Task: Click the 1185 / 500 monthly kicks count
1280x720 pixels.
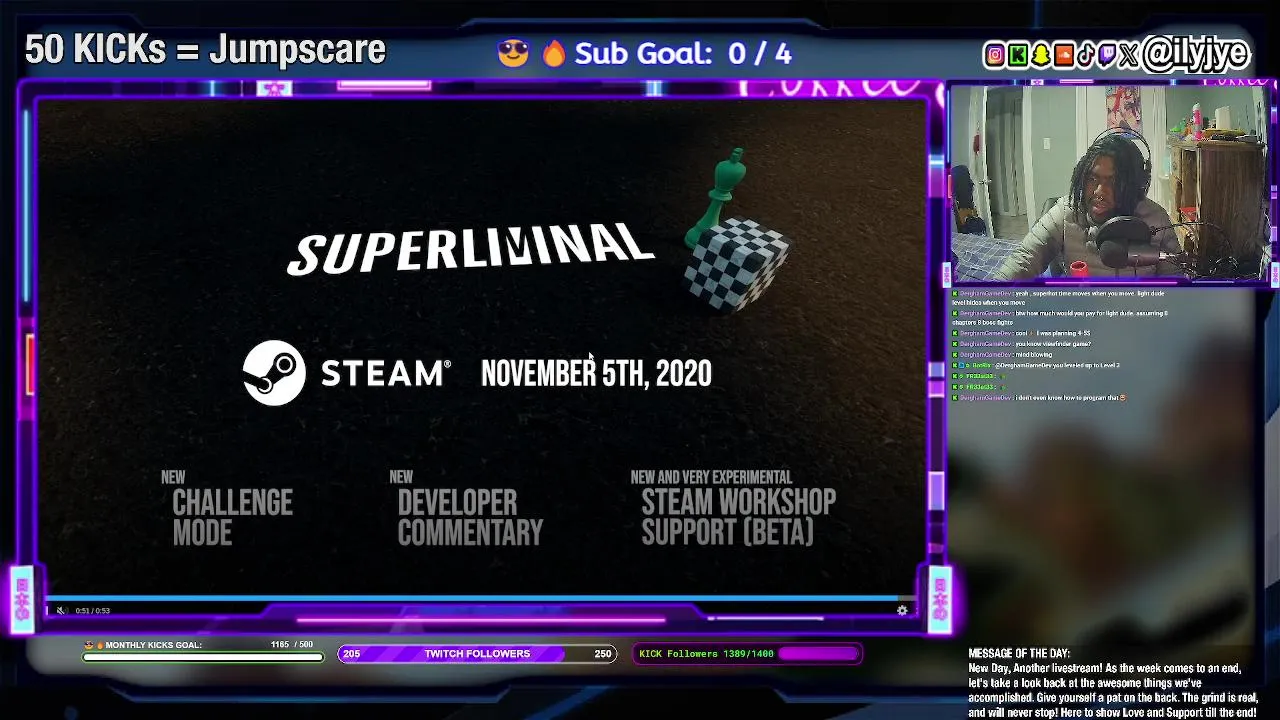Action: point(292,645)
